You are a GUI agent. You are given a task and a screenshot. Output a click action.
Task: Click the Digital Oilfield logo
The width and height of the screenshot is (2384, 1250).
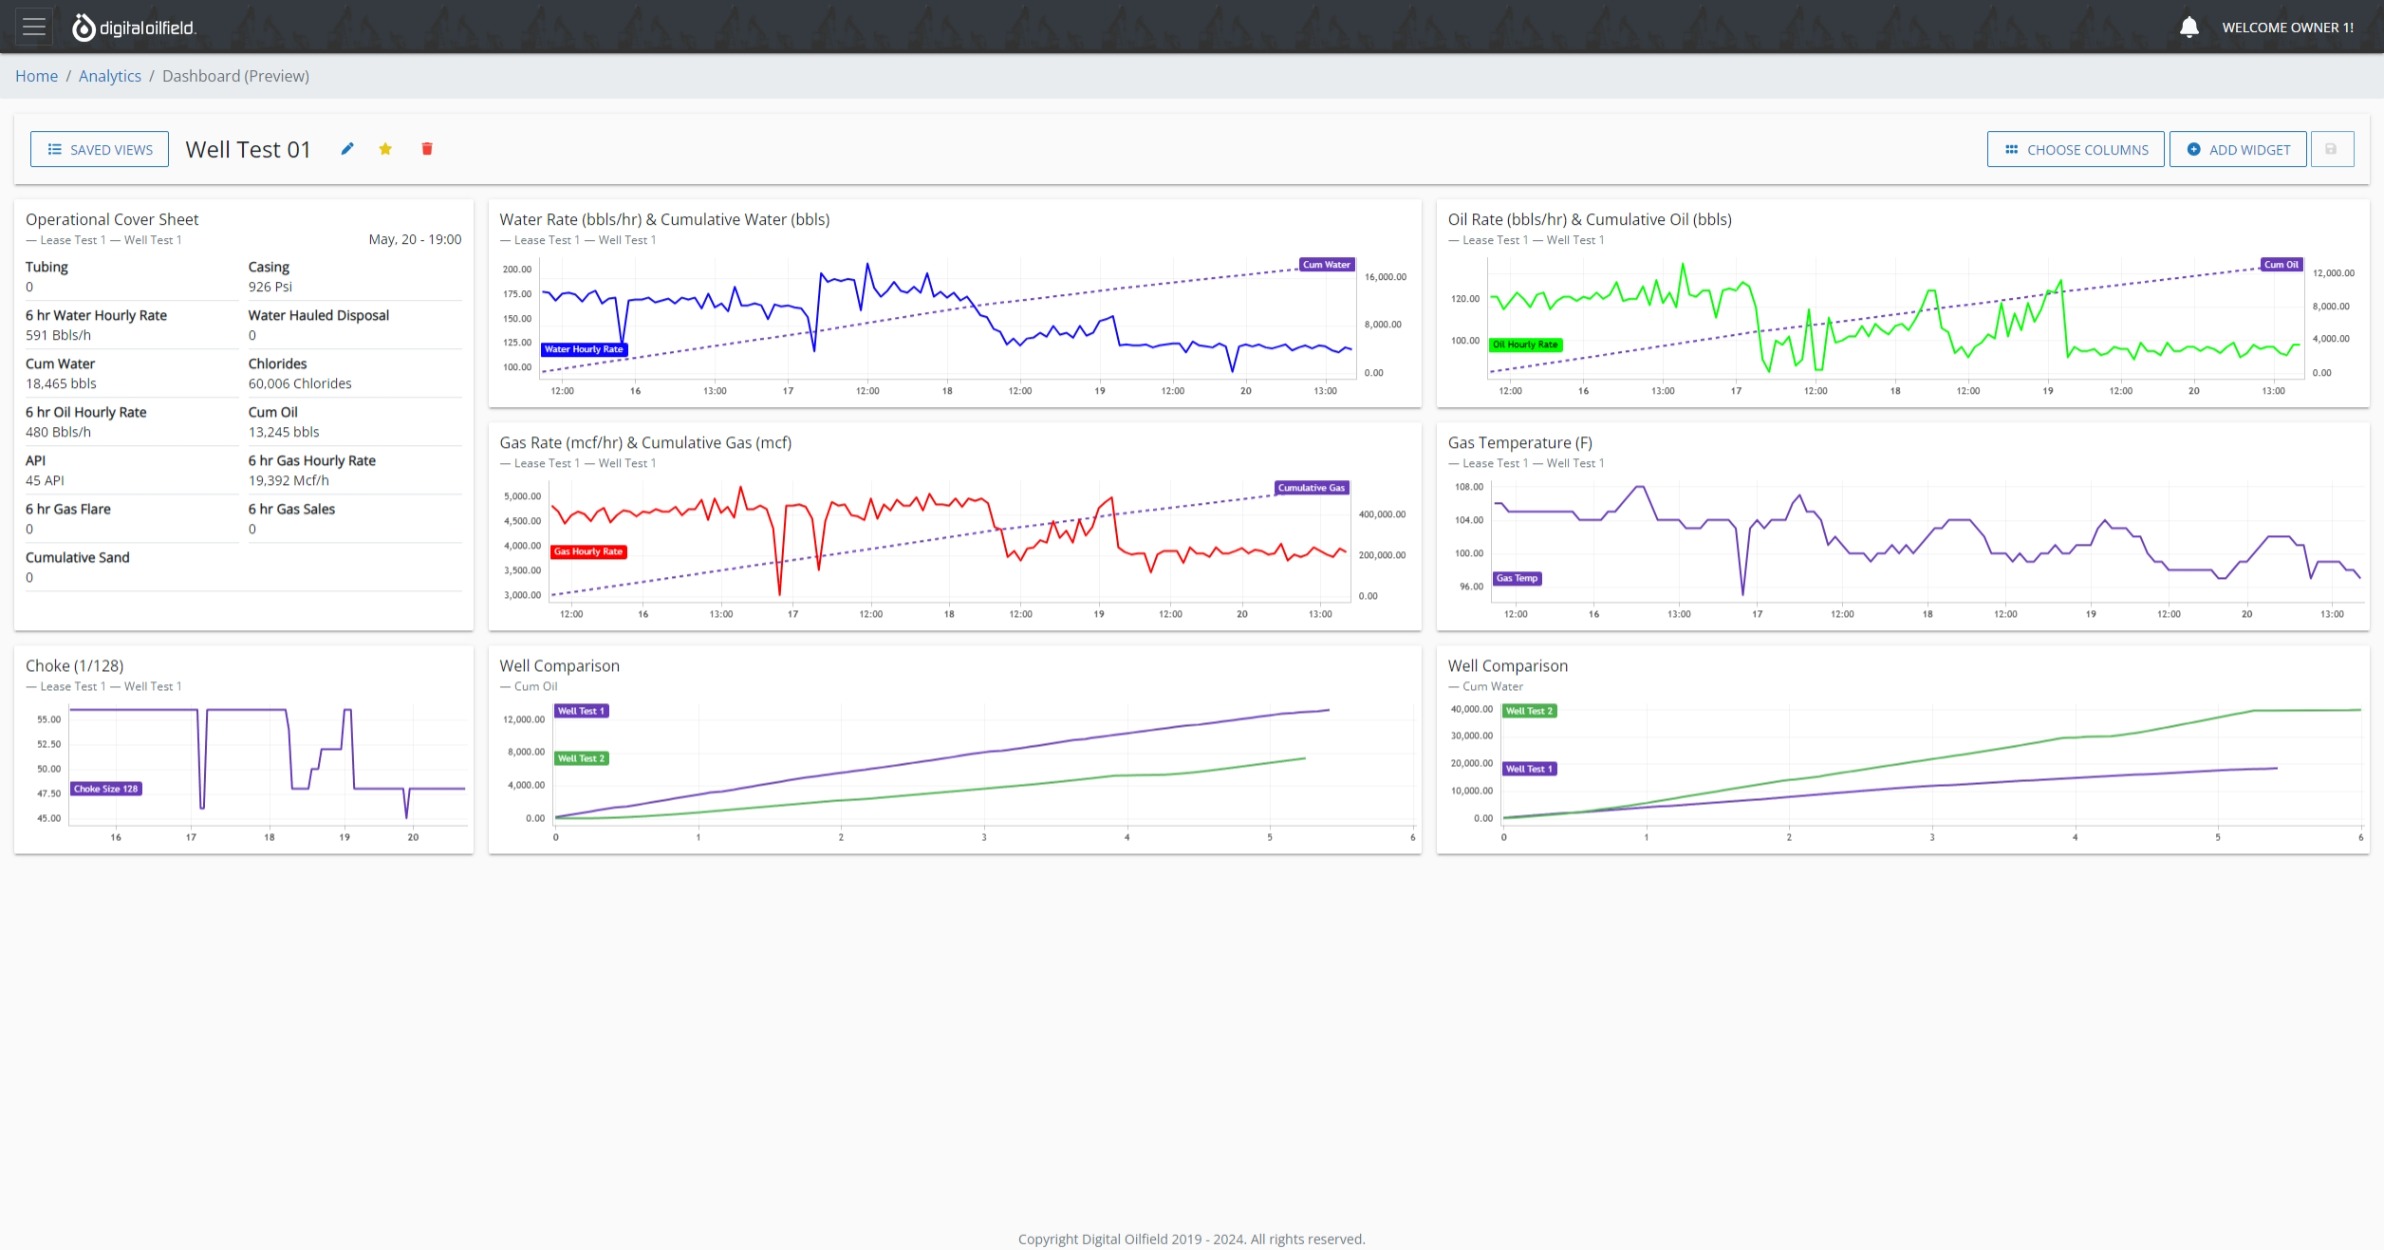tap(134, 26)
